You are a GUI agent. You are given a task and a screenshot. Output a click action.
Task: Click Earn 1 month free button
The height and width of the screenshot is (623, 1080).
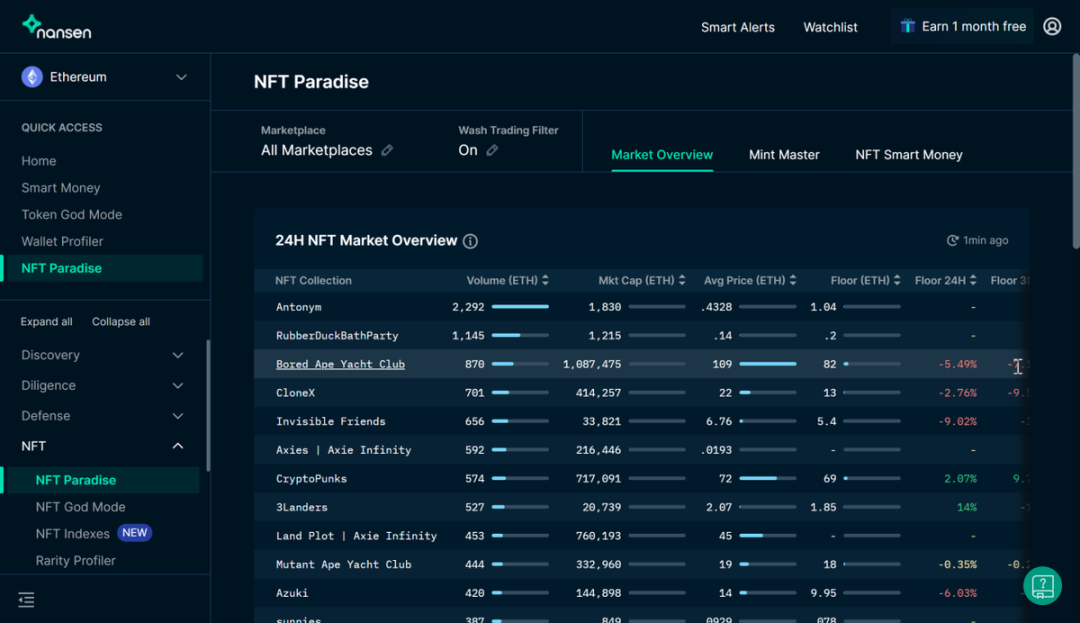point(962,26)
